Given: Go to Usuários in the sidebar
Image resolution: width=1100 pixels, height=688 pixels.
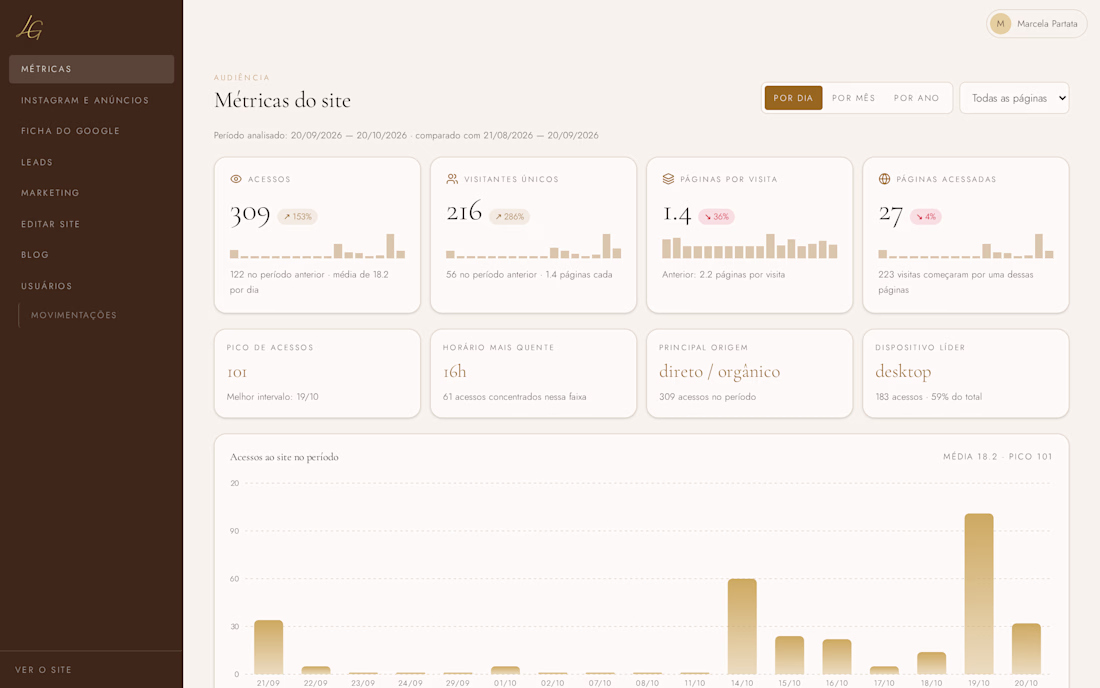Looking at the screenshot, I should click(92, 286).
